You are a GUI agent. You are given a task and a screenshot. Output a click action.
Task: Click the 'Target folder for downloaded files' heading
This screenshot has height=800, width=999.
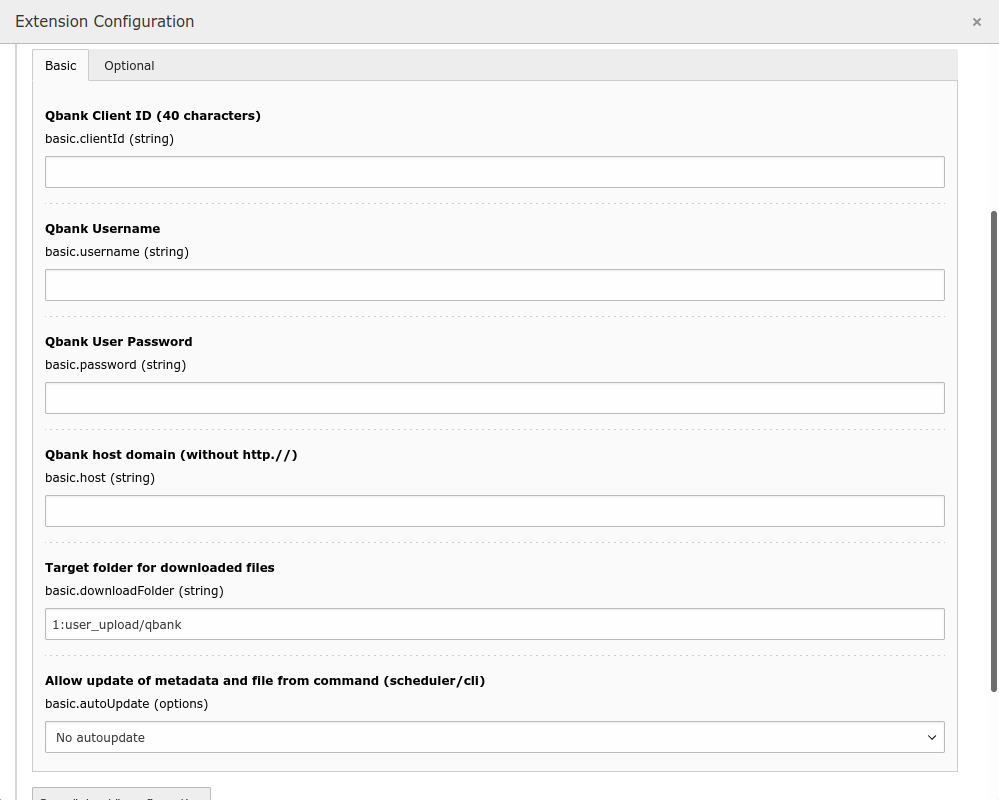click(x=160, y=568)
